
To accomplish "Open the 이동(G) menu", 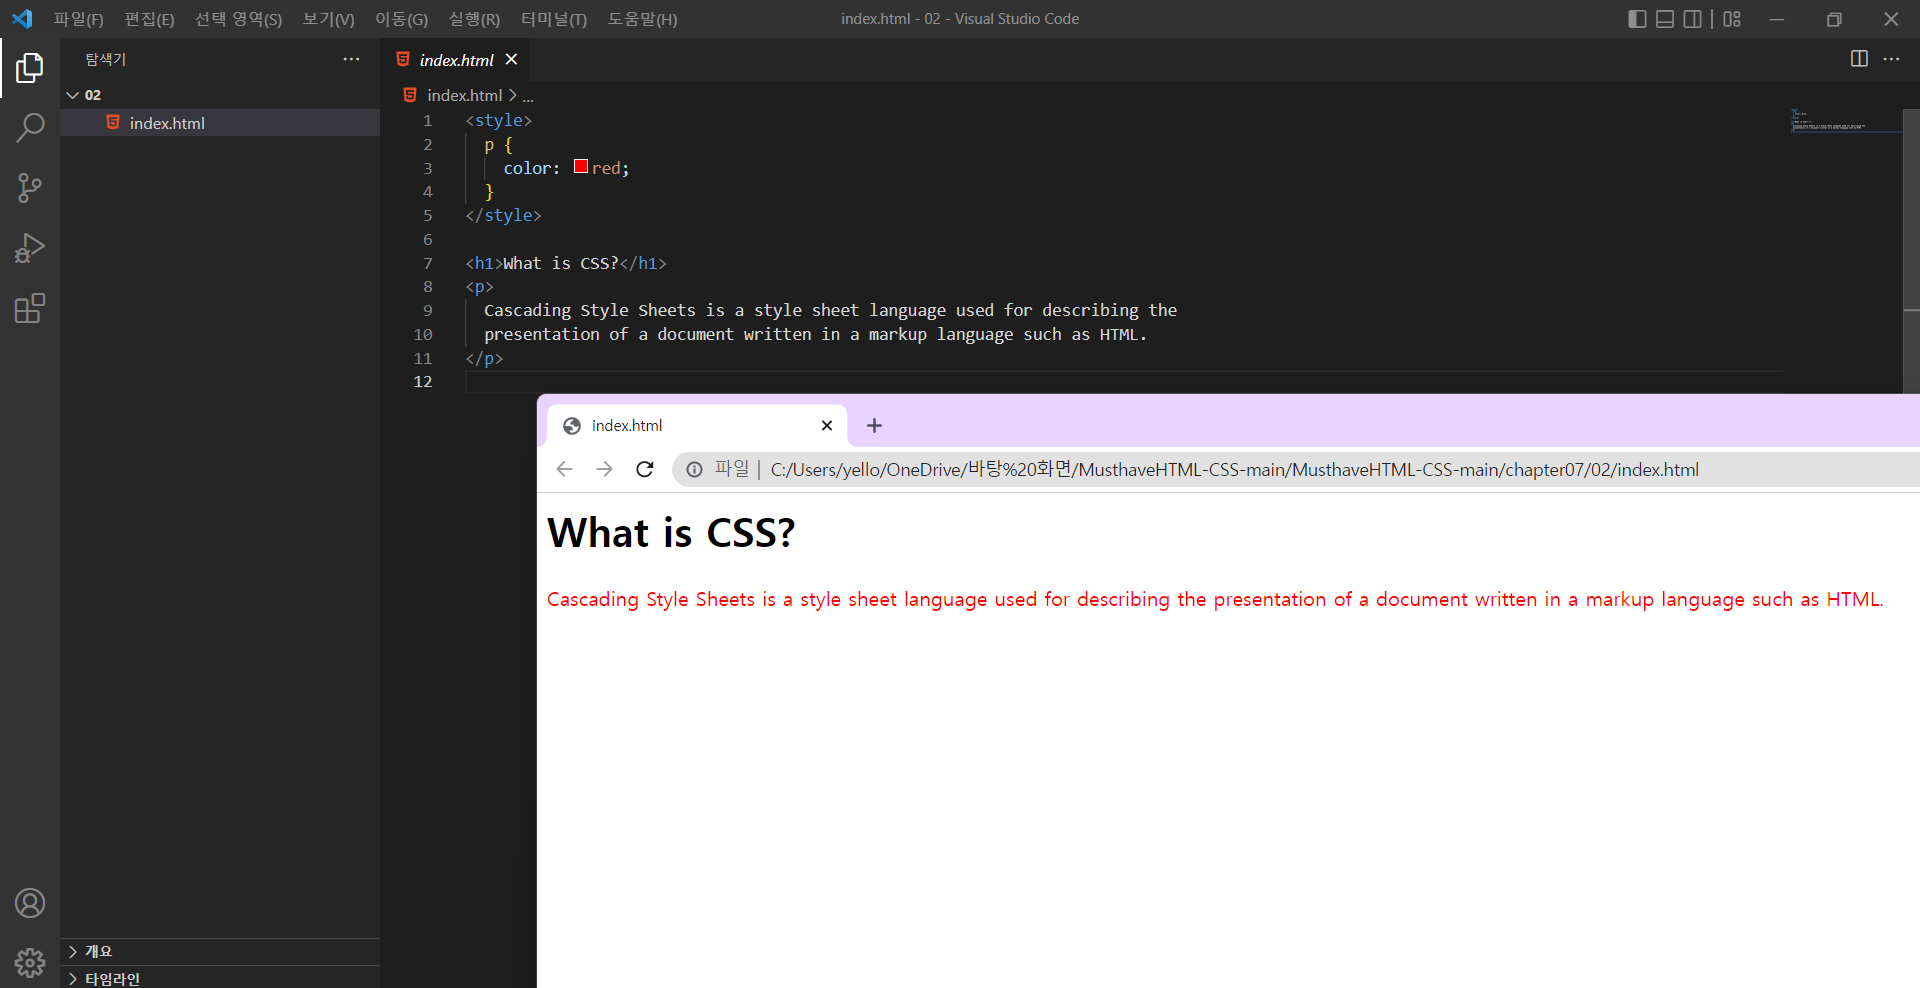I will 401,19.
